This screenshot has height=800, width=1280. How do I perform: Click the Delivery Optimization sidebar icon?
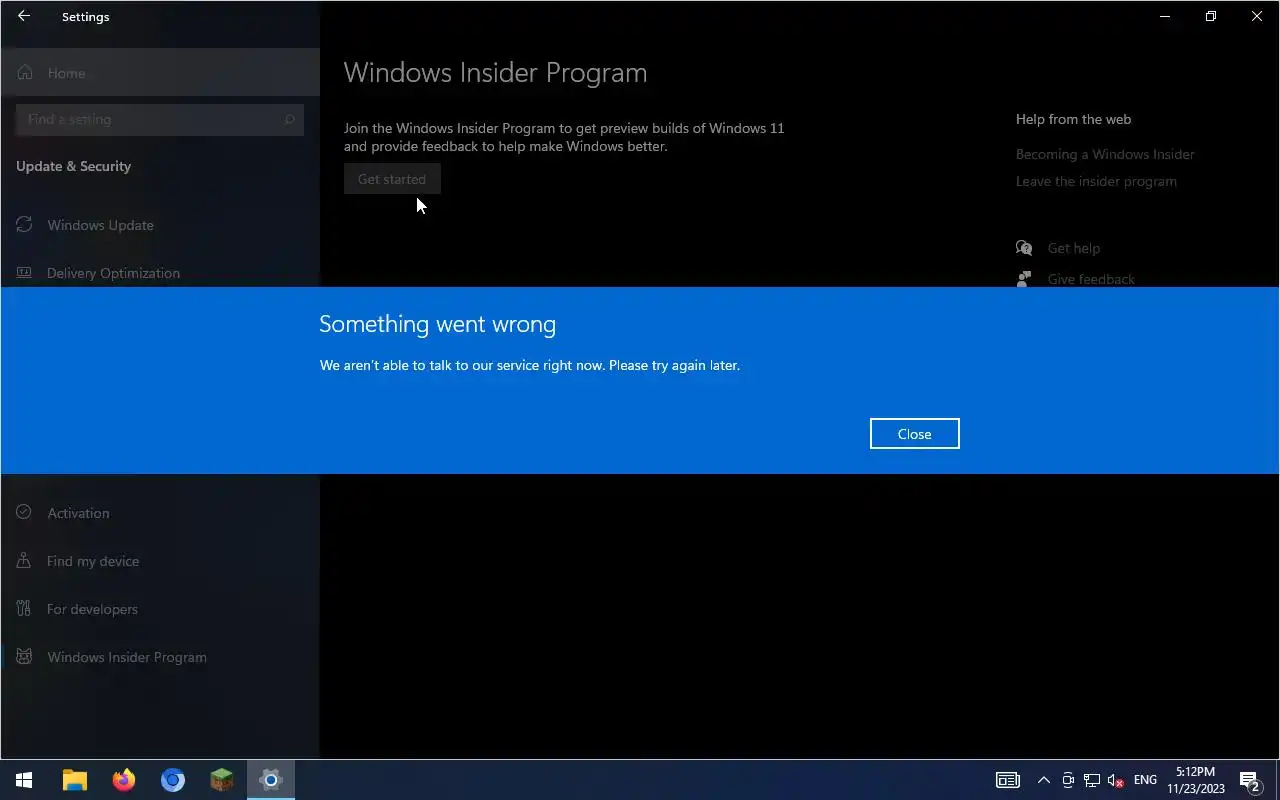click(24, 273)
